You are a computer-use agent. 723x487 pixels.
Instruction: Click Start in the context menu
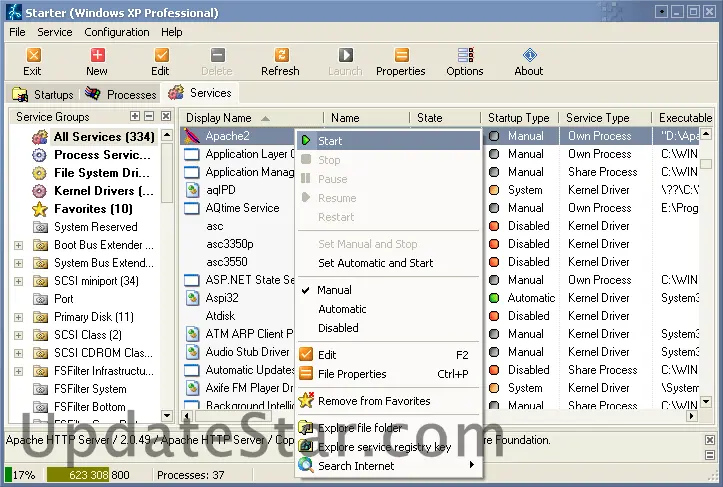coord(330,141)
